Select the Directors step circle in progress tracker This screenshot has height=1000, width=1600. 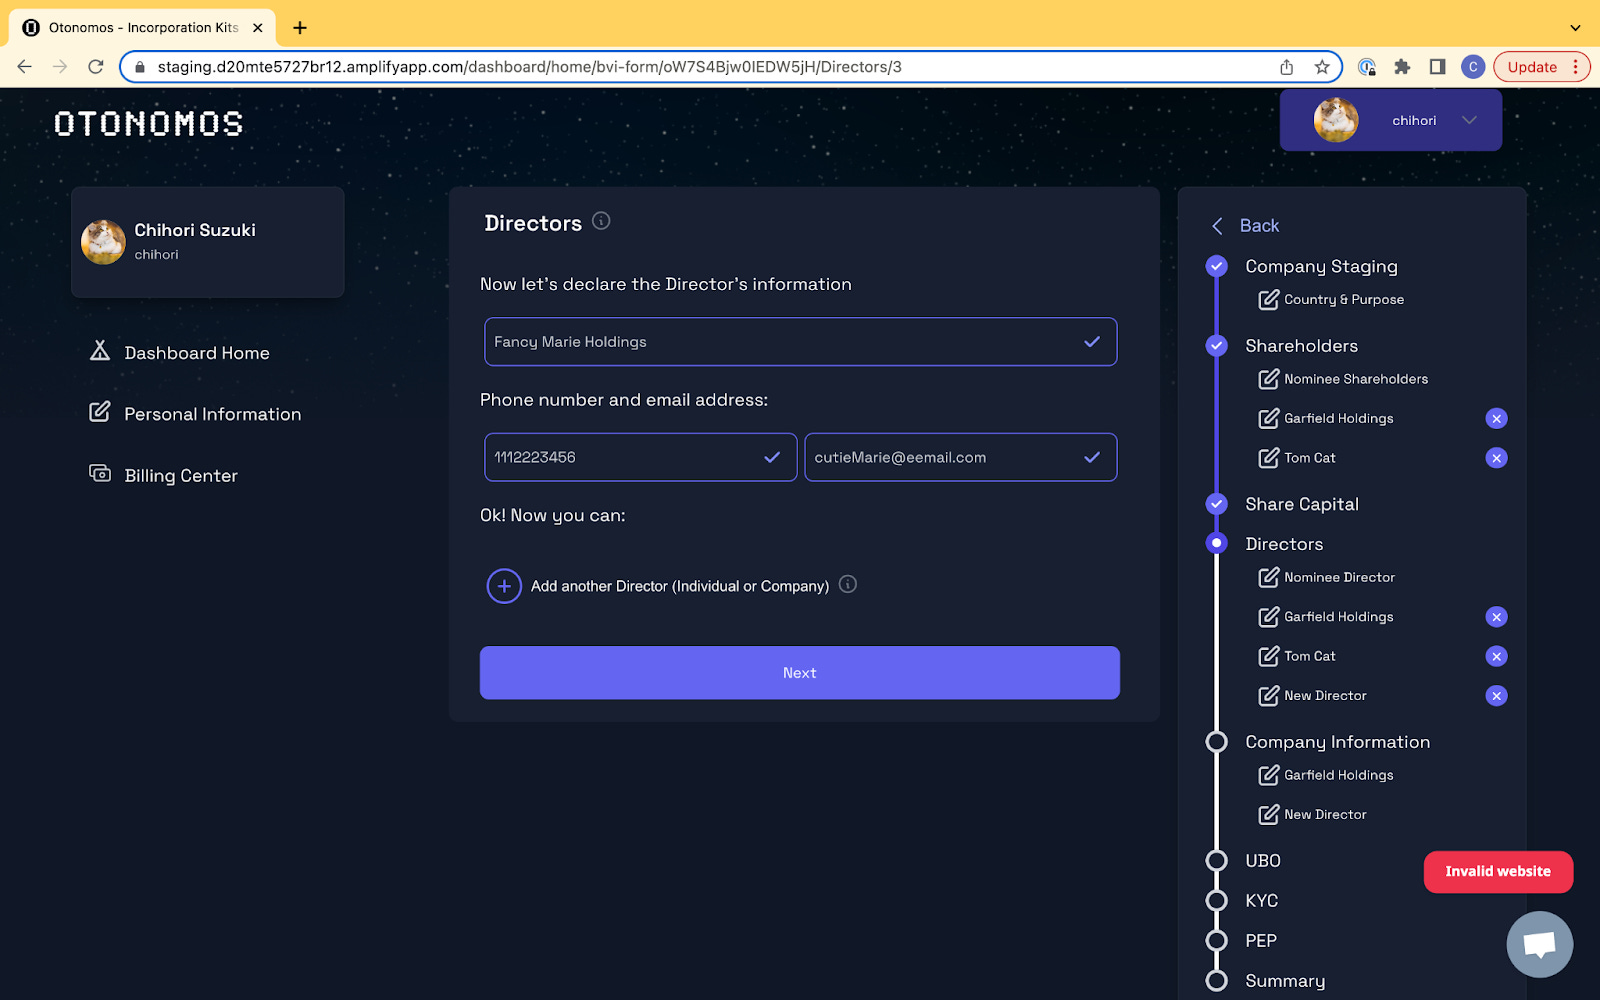tap(1216, 543)
